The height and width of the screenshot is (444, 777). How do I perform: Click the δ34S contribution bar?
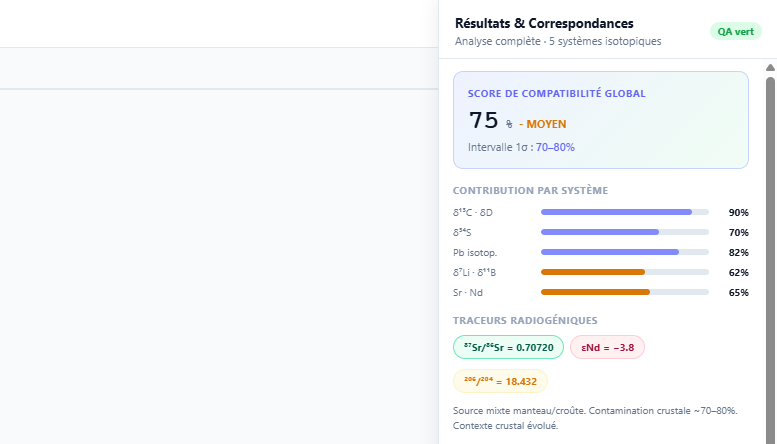[x=624, y=232]
